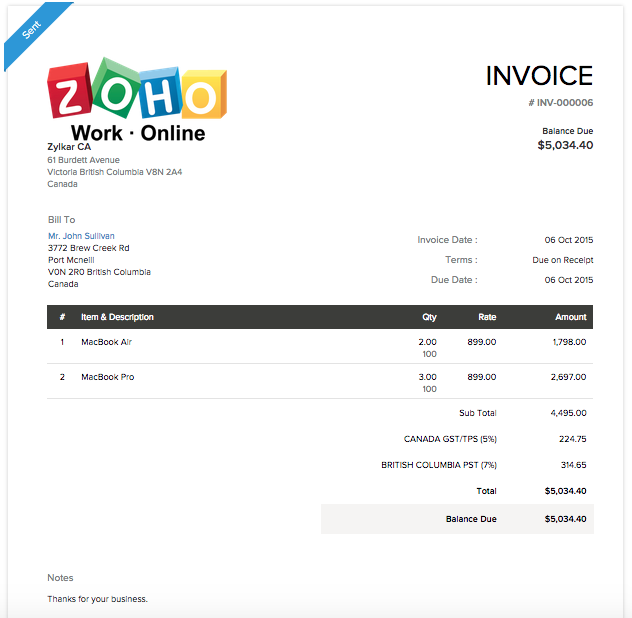Click the Sub Total value 4,495.00
Image resolution: width=632 pixels, height=618 pixels.
[568, 413]
